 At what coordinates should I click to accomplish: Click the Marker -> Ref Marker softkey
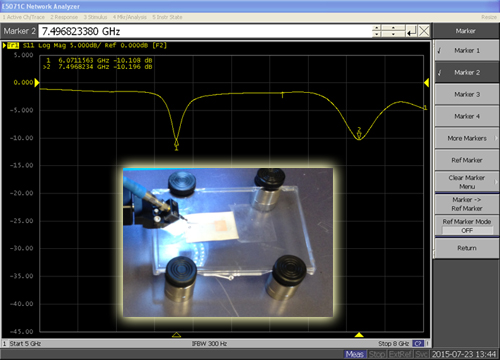[x=467, y=204]
